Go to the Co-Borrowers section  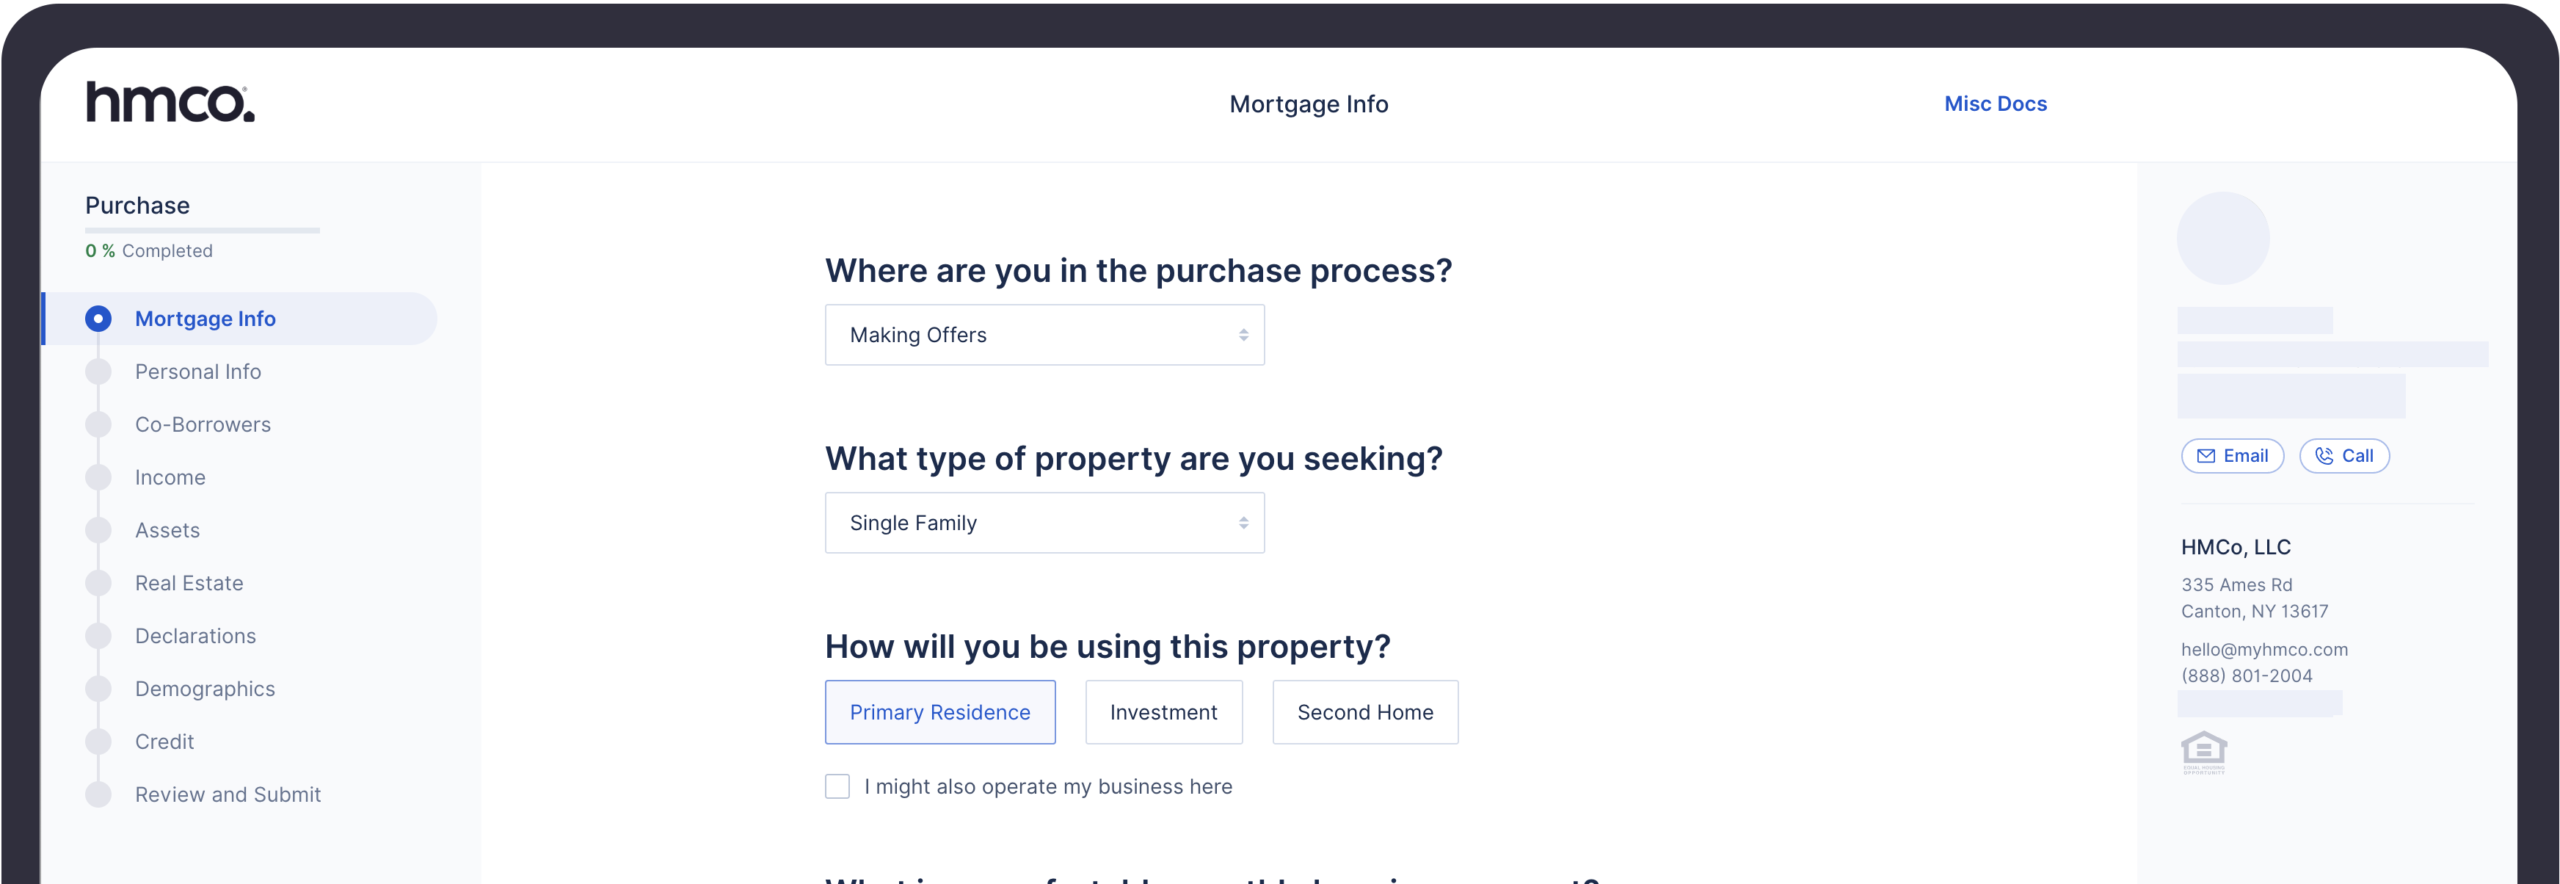pos(203,425)
